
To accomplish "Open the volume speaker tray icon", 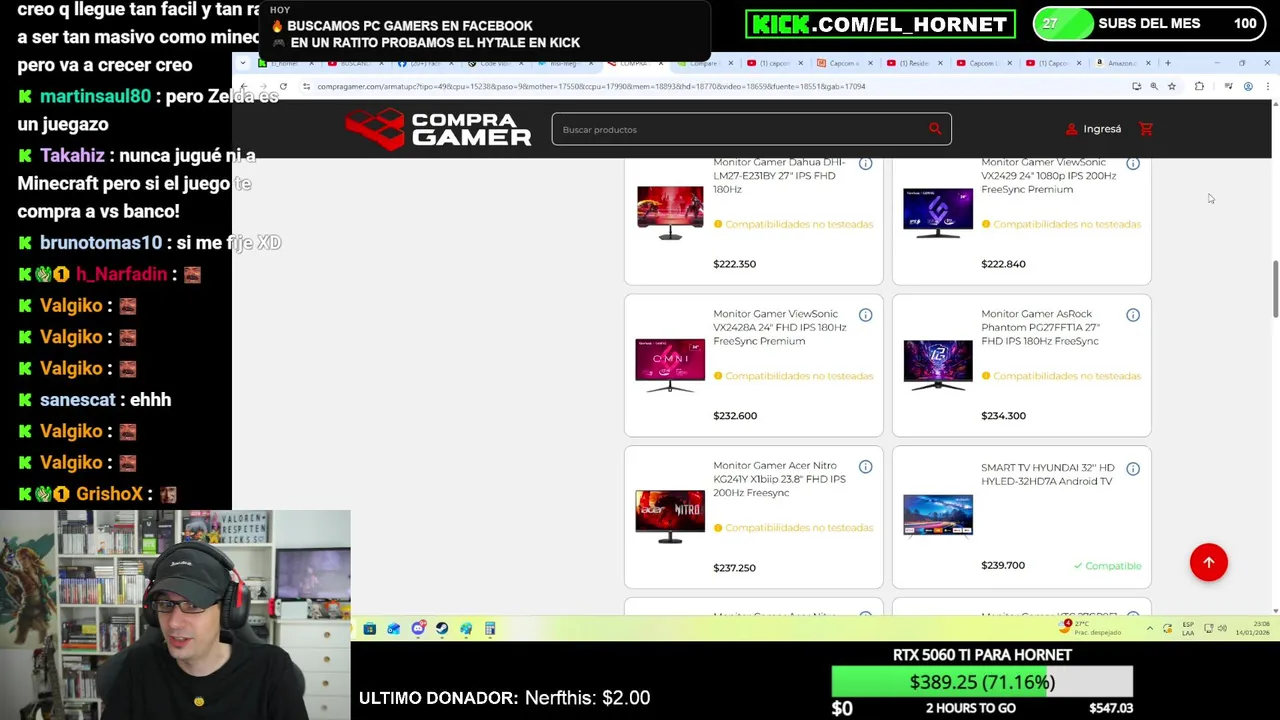I will [1222, 628].
